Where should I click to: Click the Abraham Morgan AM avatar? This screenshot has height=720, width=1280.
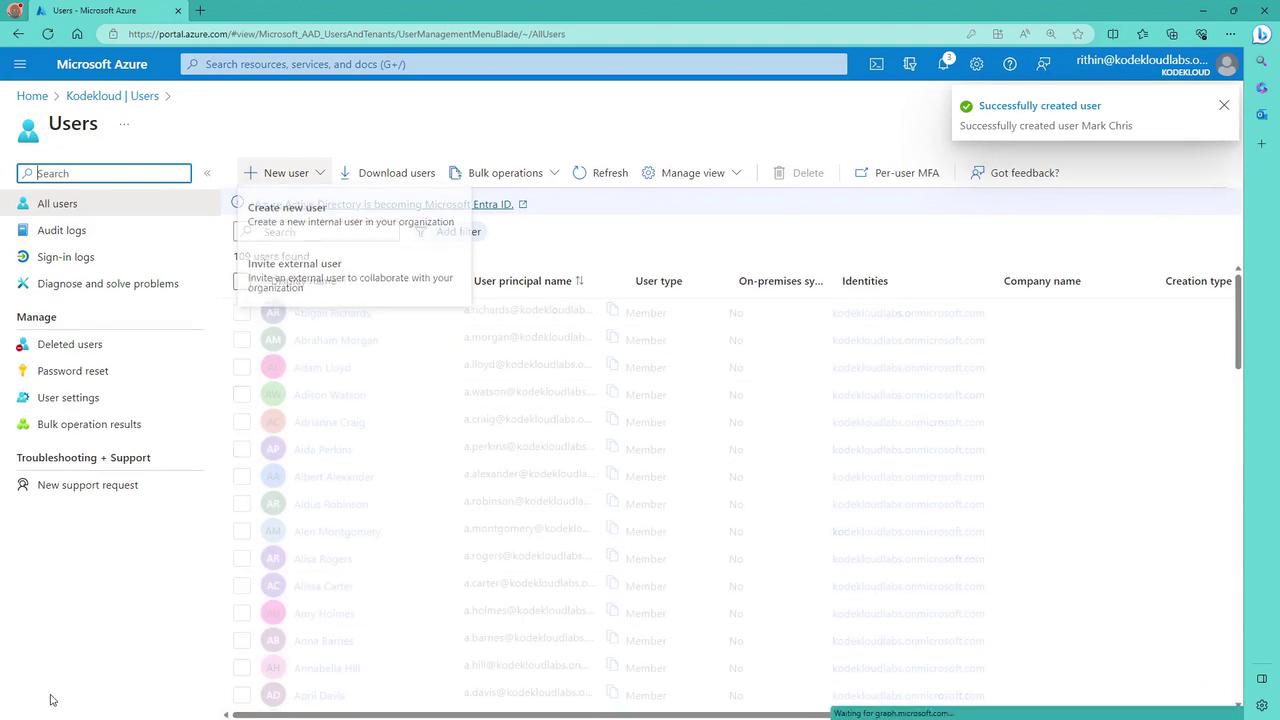273,340
